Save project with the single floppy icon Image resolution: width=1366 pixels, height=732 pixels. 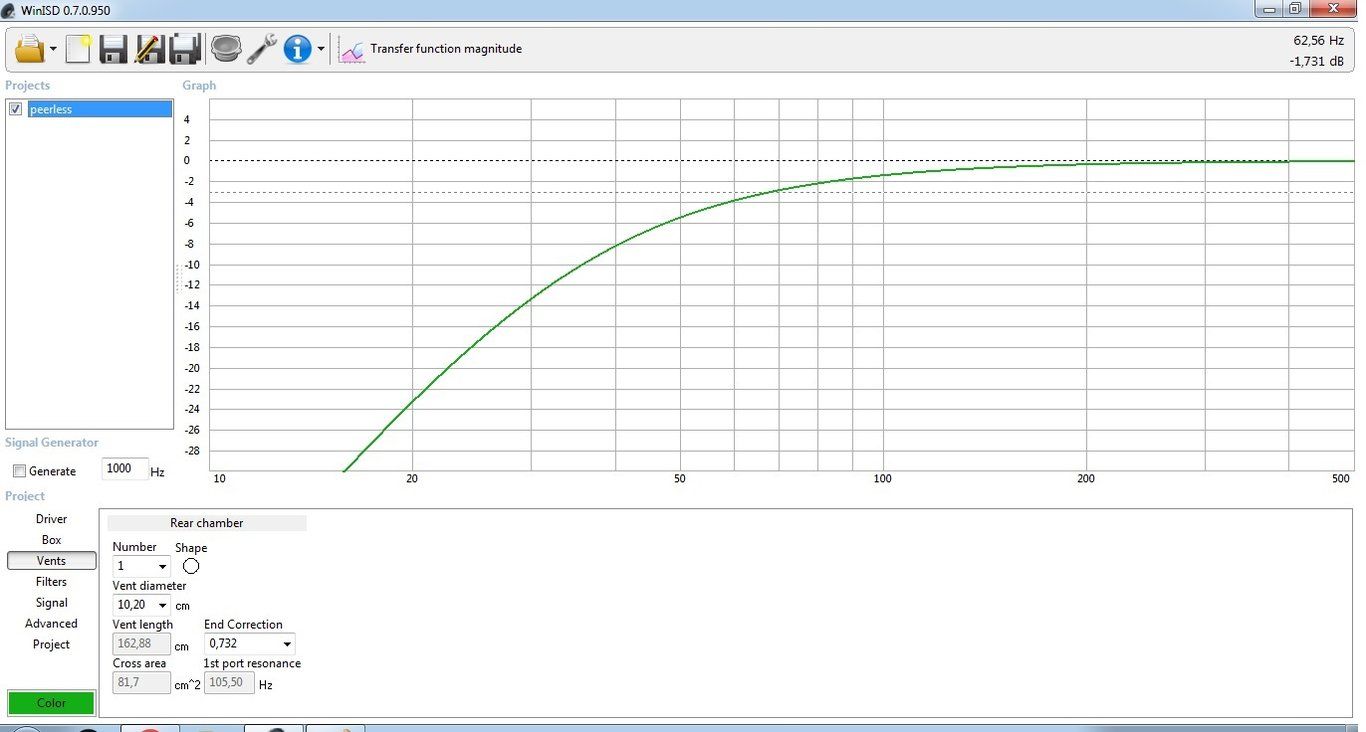[113, 48]
